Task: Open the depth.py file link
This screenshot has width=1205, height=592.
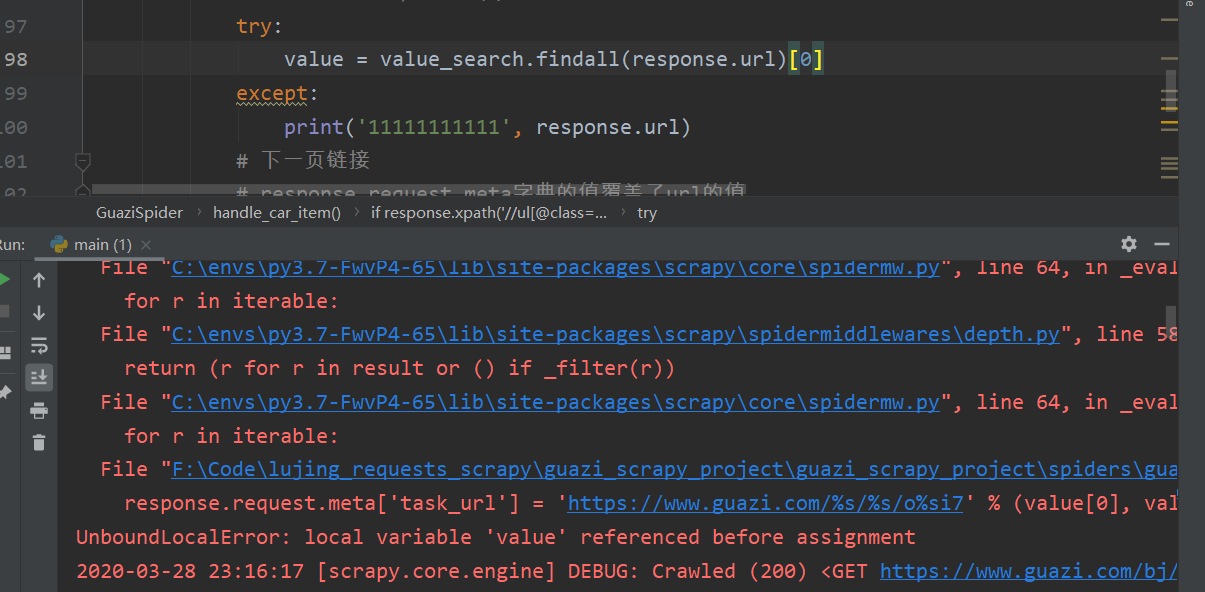Action: coord(615,334)
